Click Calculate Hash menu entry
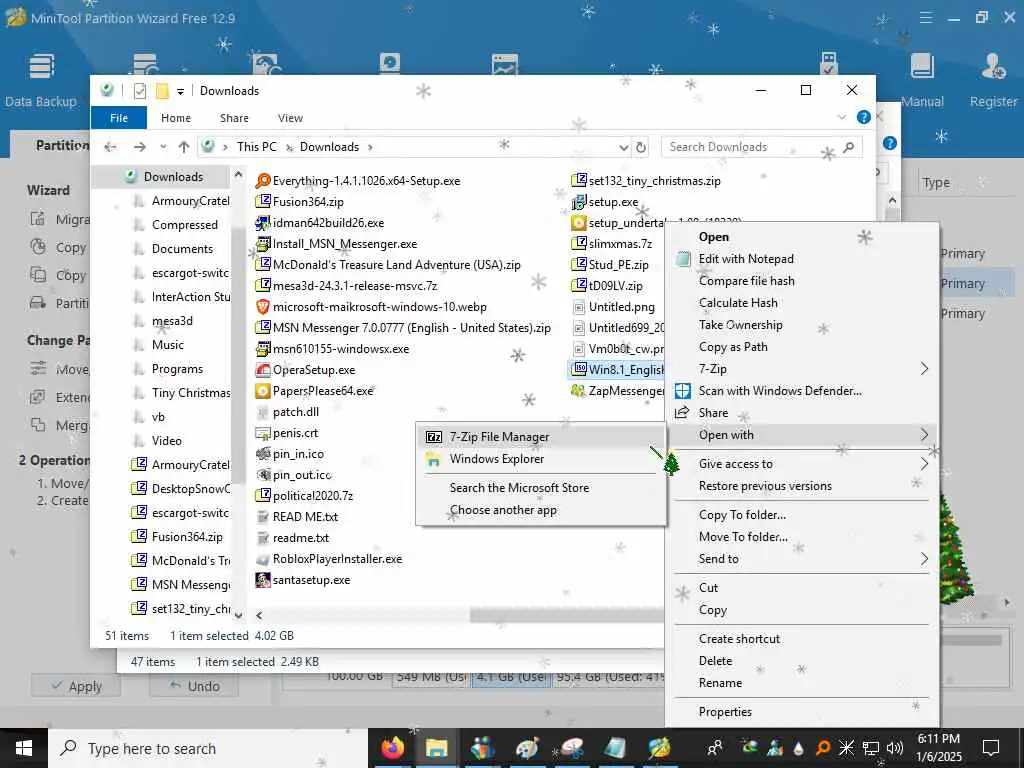The height and width of the screenshot is (768, 1024). (802, 303)
